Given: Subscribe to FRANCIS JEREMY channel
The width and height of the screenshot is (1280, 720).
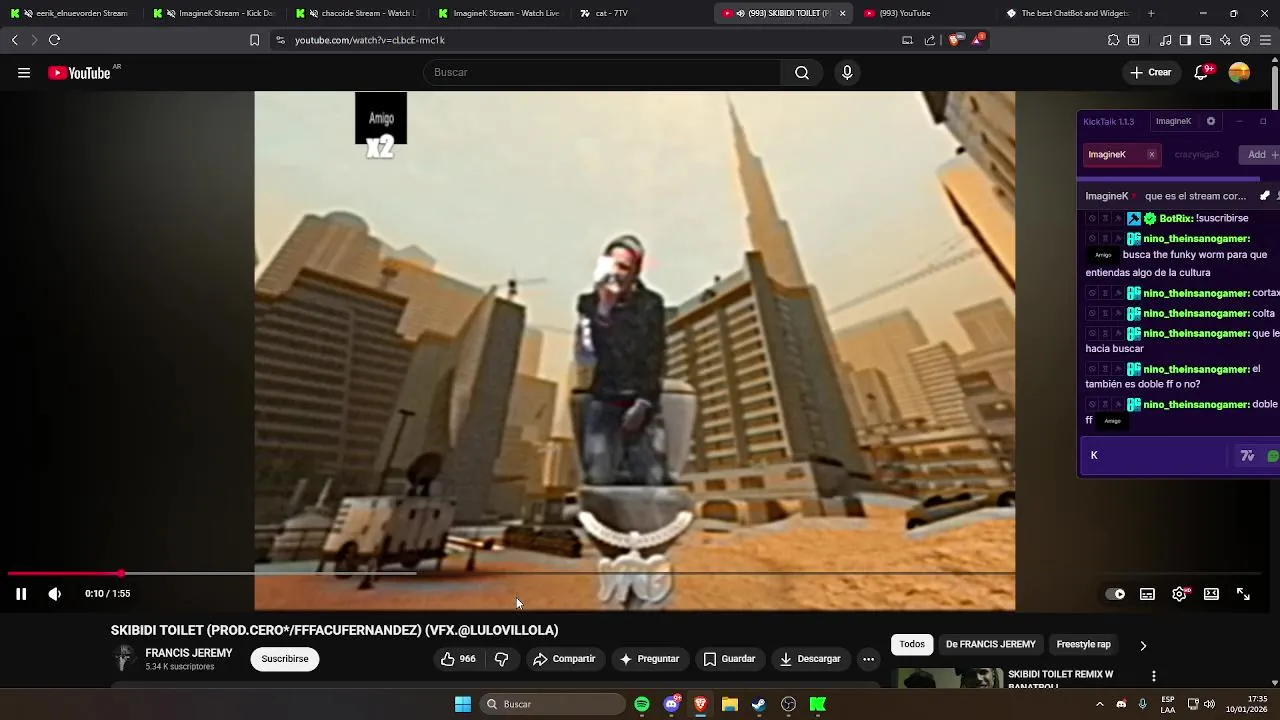Looking at the screenshot, I should coord(285,659).
